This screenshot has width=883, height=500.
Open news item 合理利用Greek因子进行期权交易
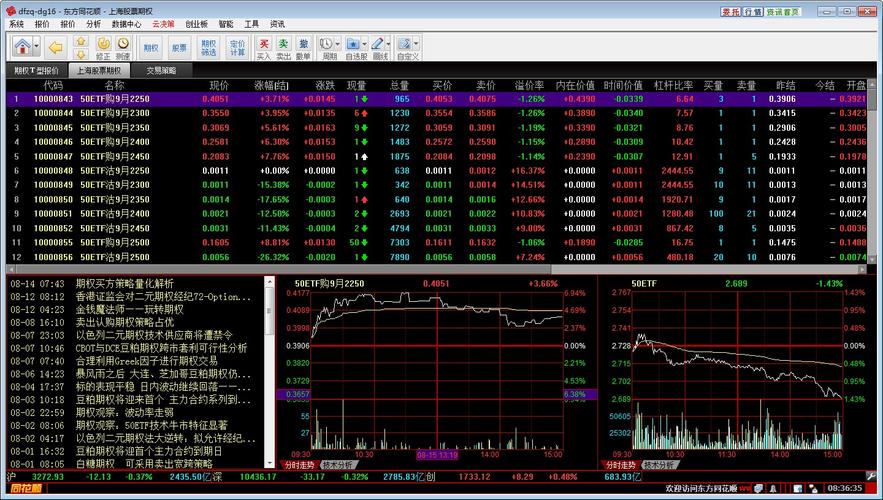(146, 361)
